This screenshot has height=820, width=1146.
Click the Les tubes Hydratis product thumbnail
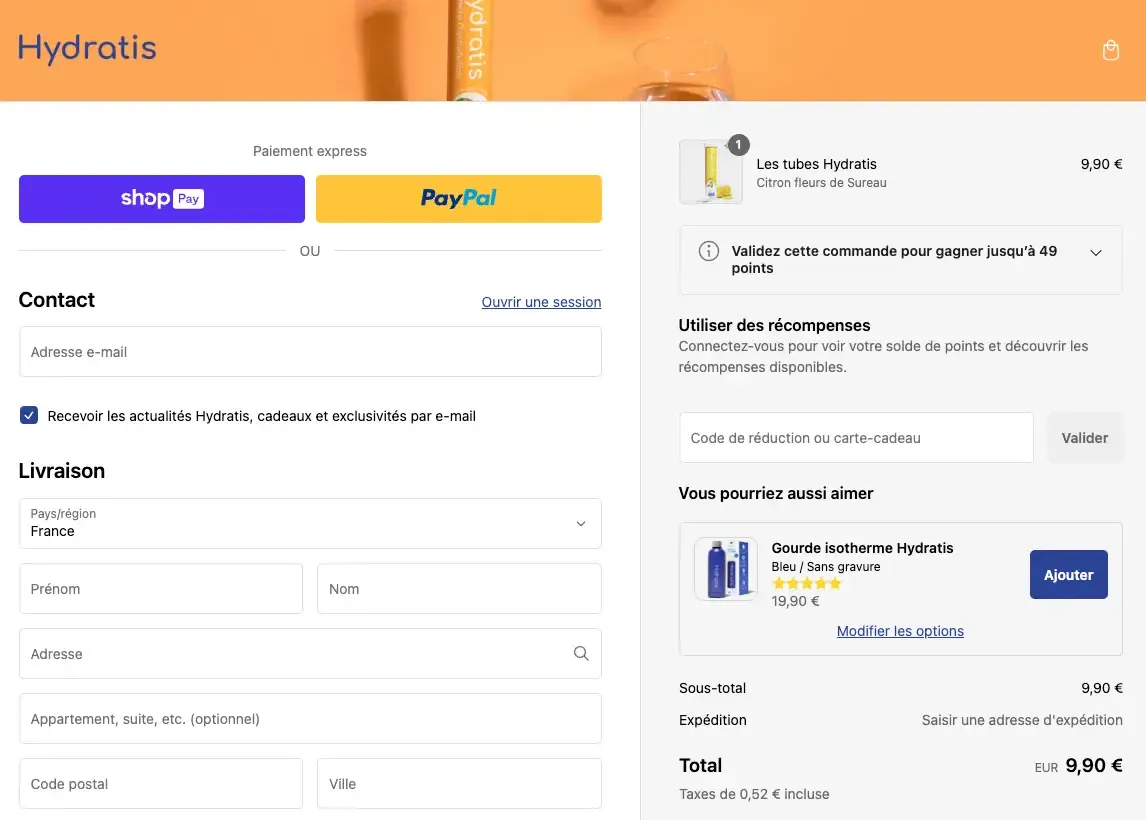click(710, 172)
